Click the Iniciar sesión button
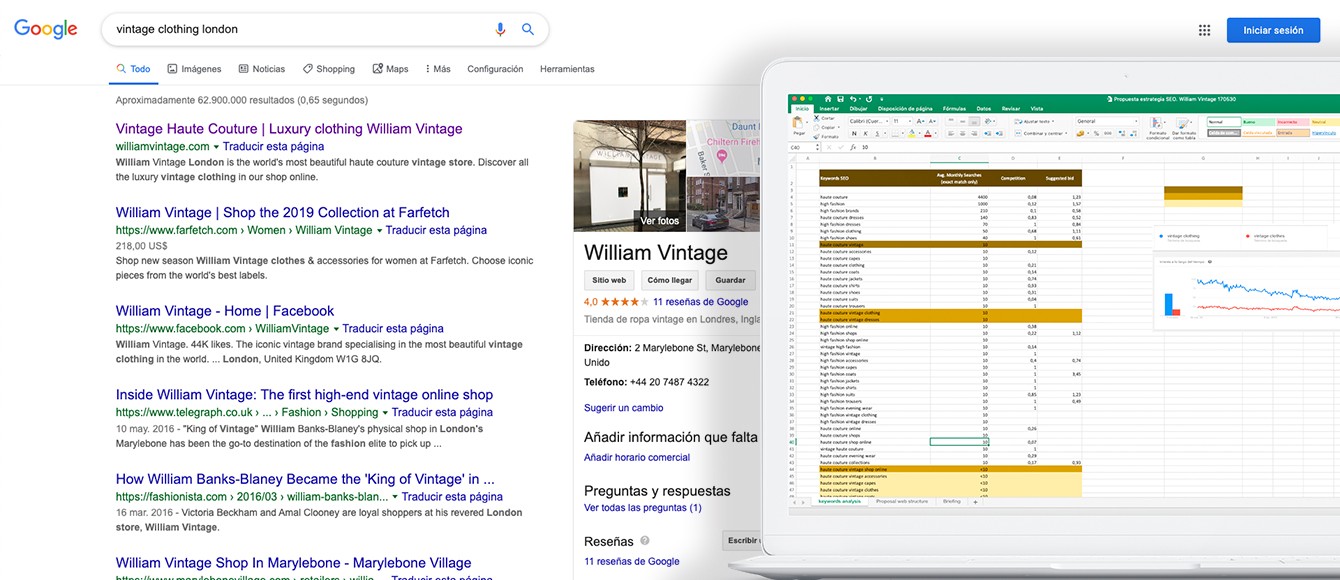Screen dimensions: 1340x580 1273,31
